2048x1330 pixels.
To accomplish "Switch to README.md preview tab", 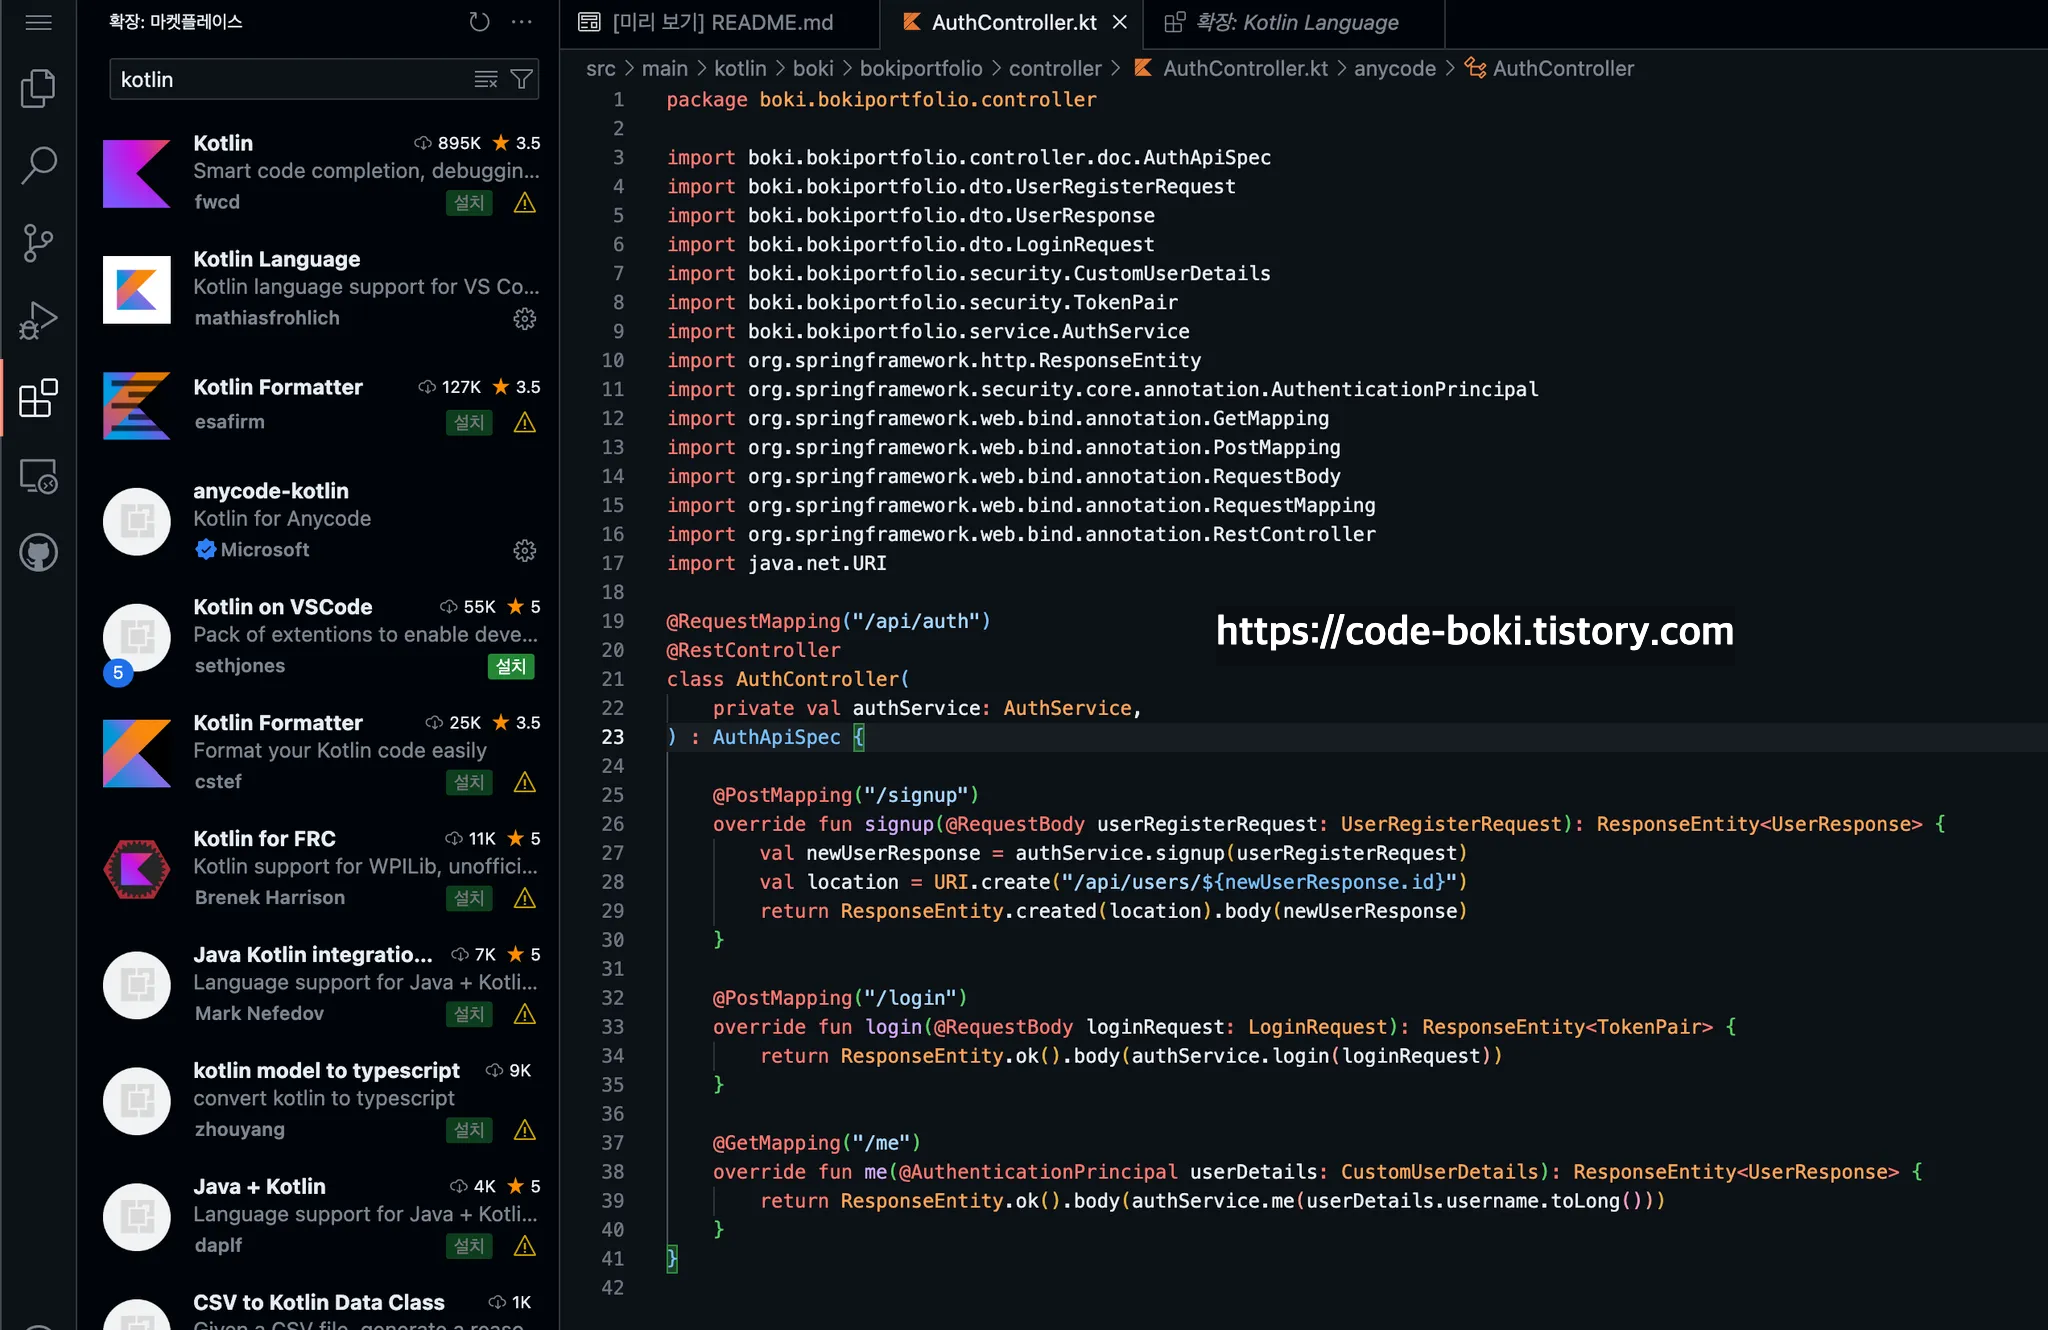I will point(720,22).
